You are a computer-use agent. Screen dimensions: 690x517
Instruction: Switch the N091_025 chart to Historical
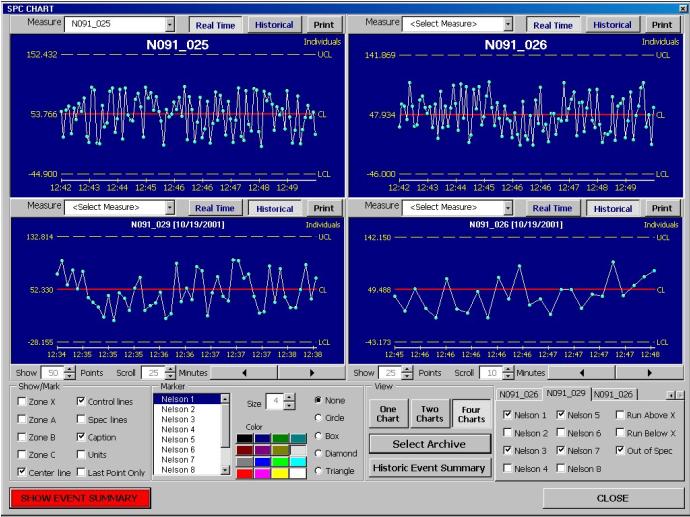click(x=274, y=25)
